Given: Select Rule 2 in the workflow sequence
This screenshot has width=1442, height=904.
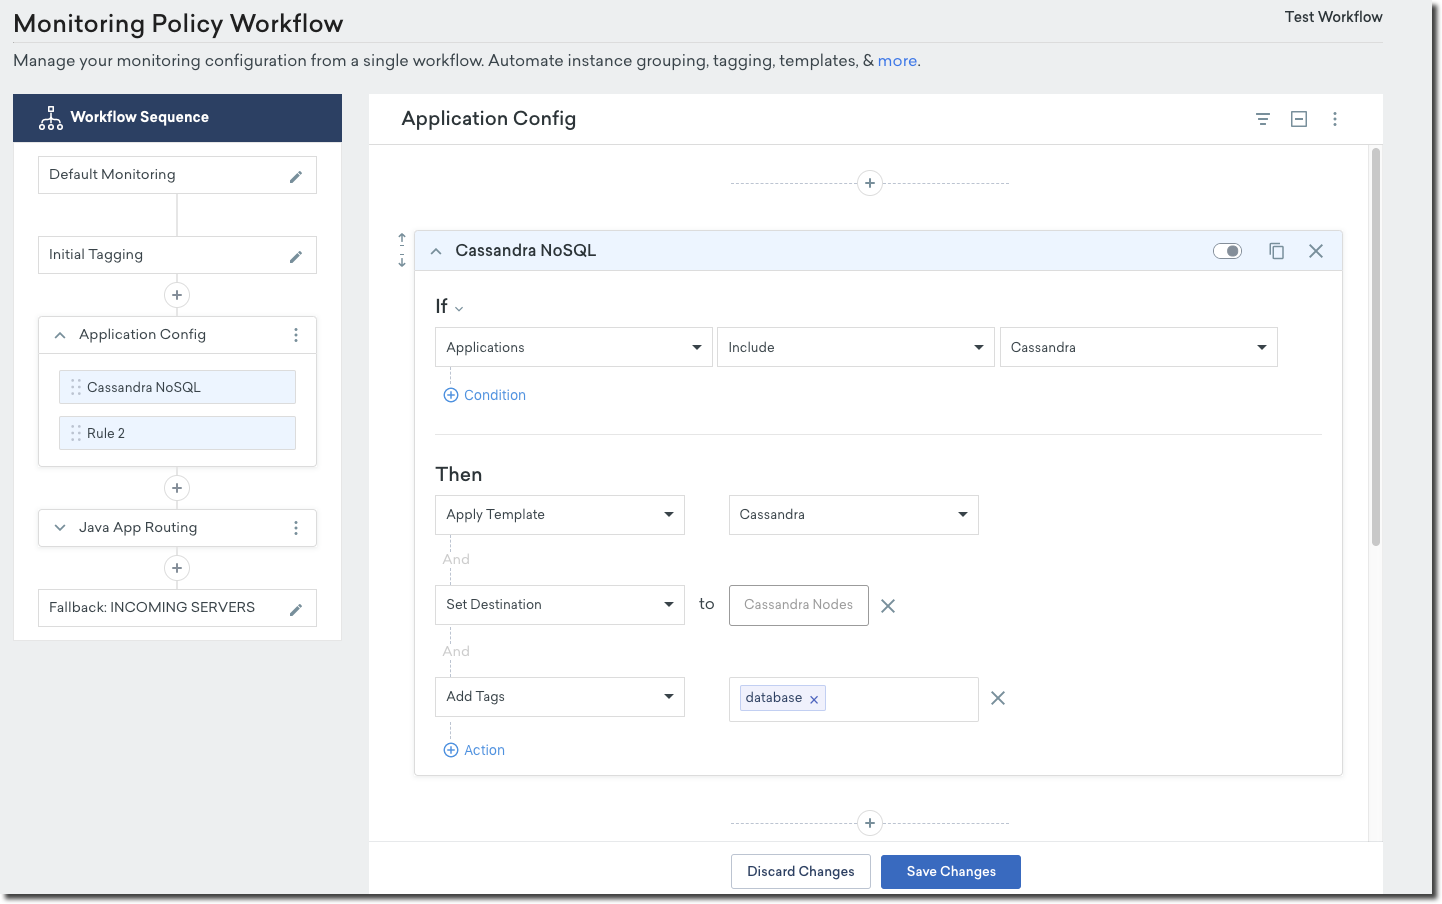Looking at the screenshot, I should pos(177,433).
